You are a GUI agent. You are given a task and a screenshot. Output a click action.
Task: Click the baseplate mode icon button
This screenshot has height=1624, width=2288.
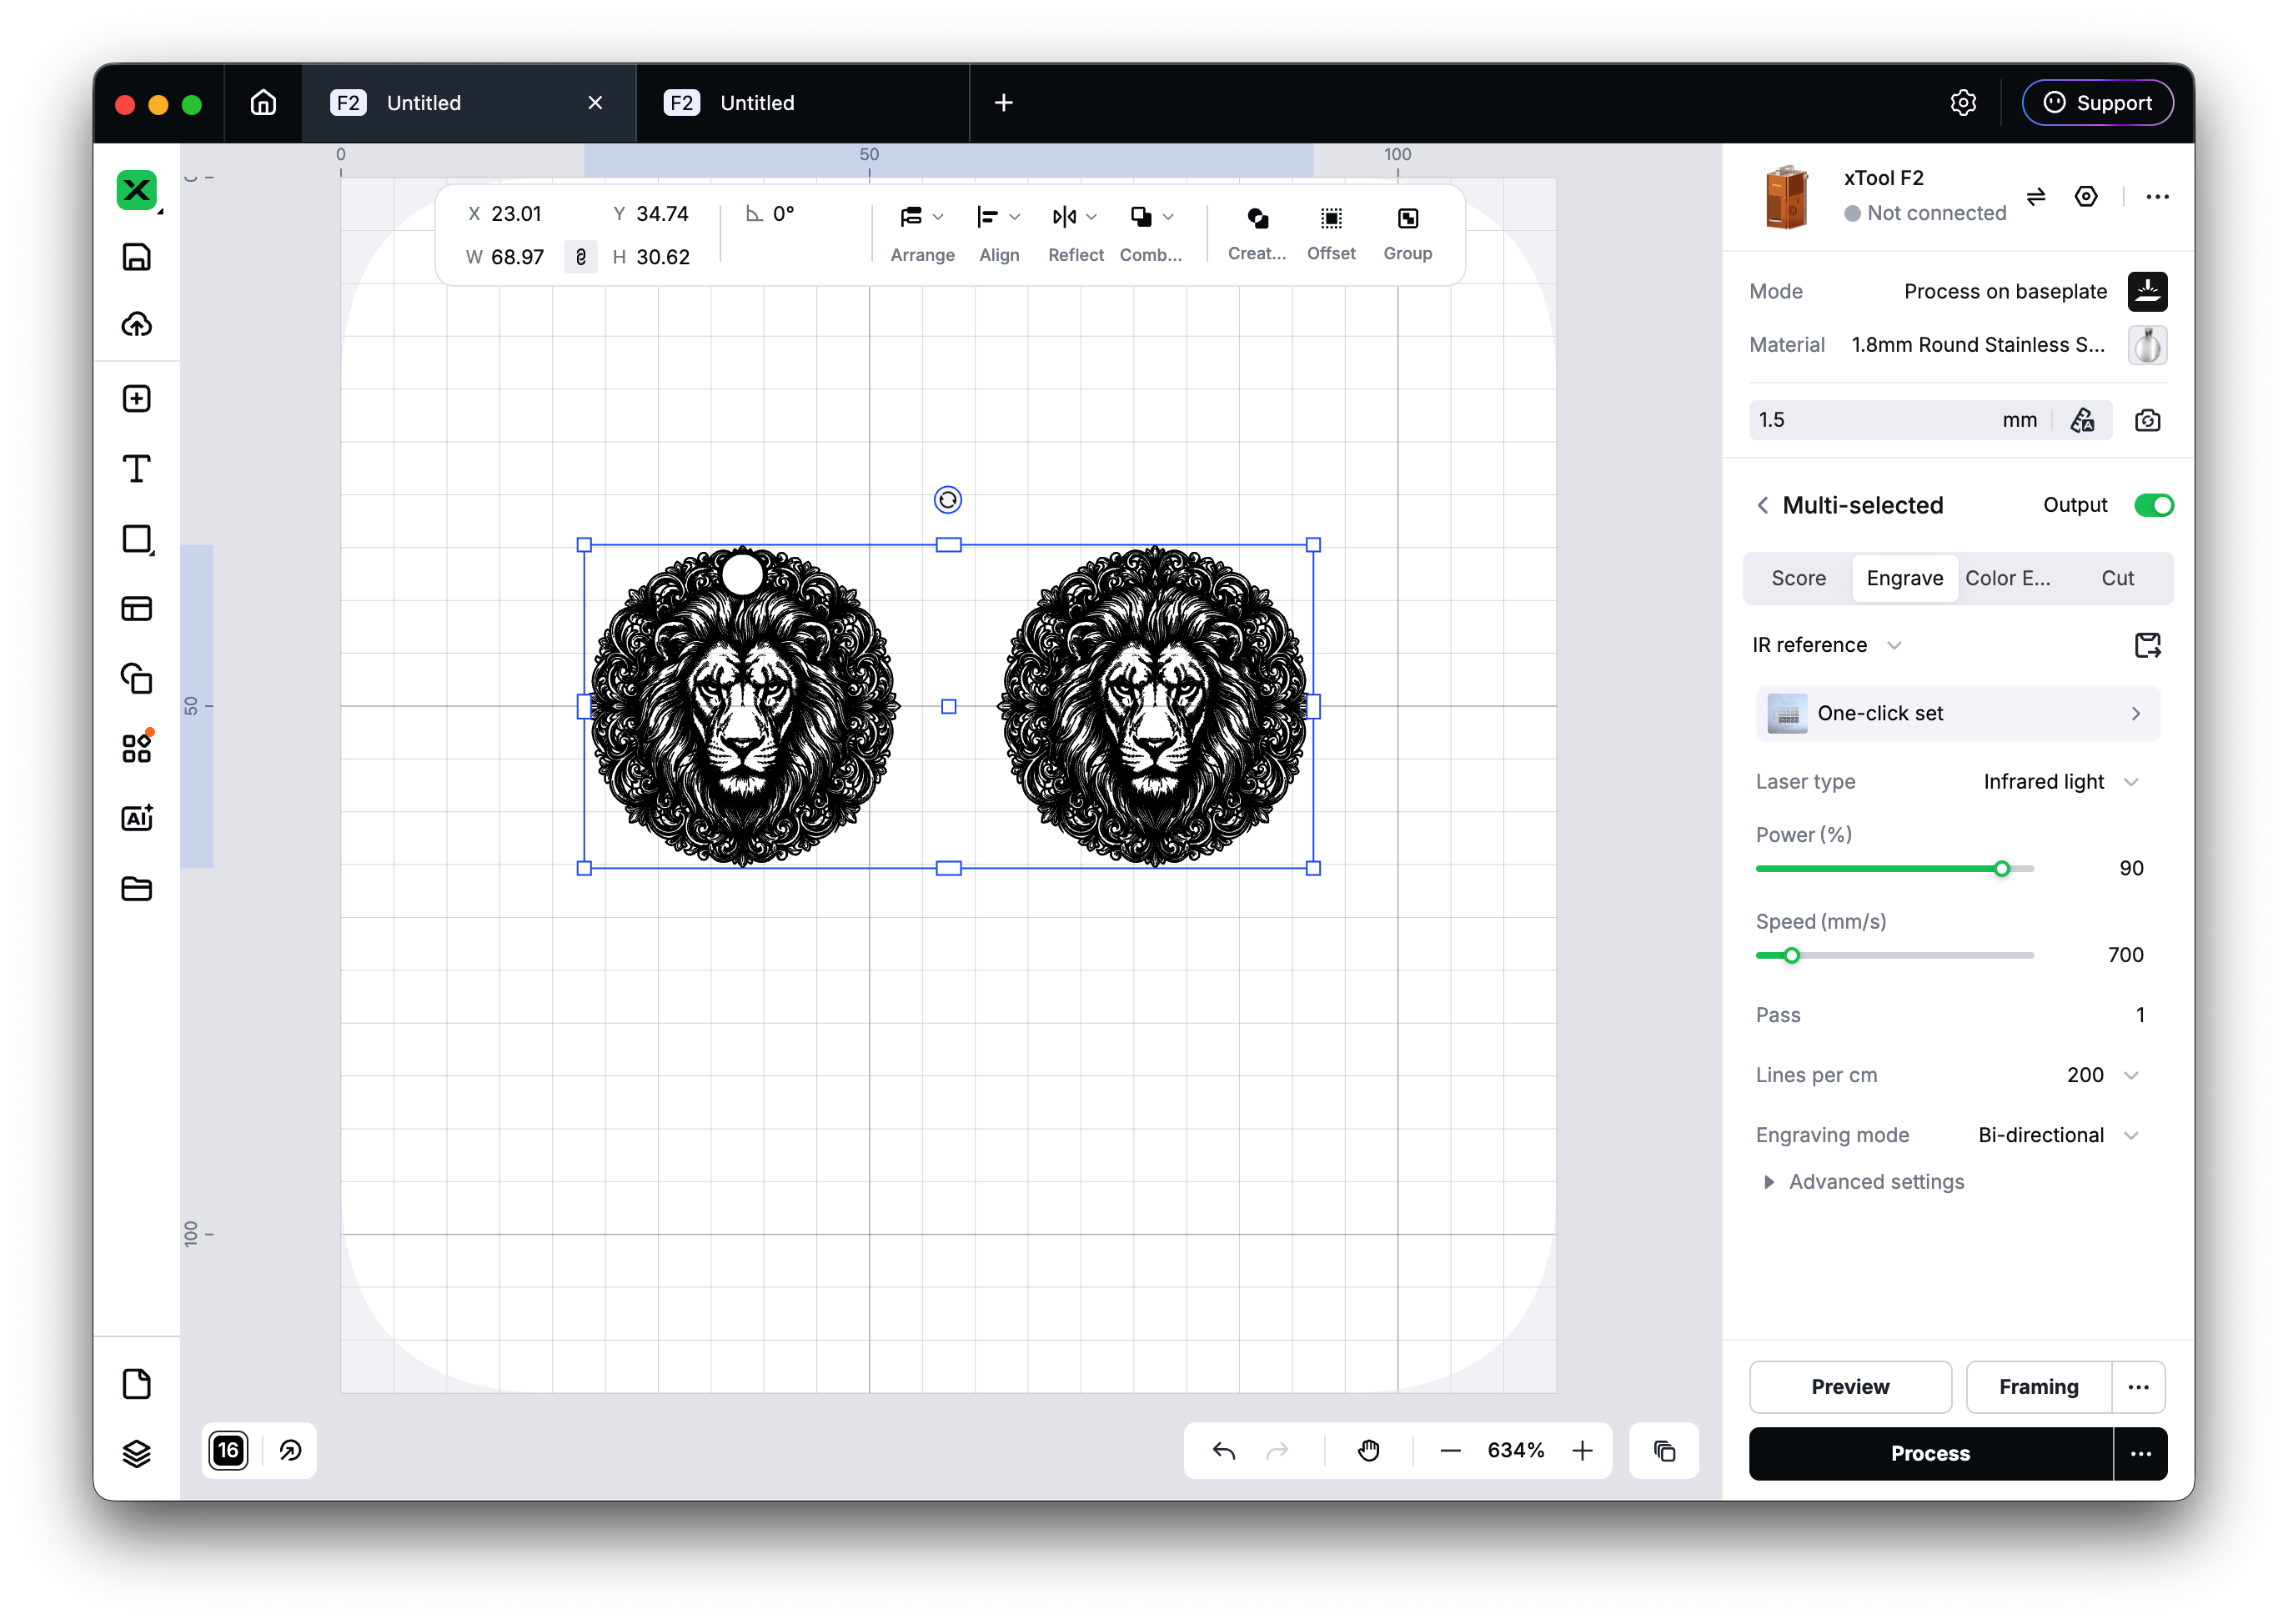(2147, 292)
